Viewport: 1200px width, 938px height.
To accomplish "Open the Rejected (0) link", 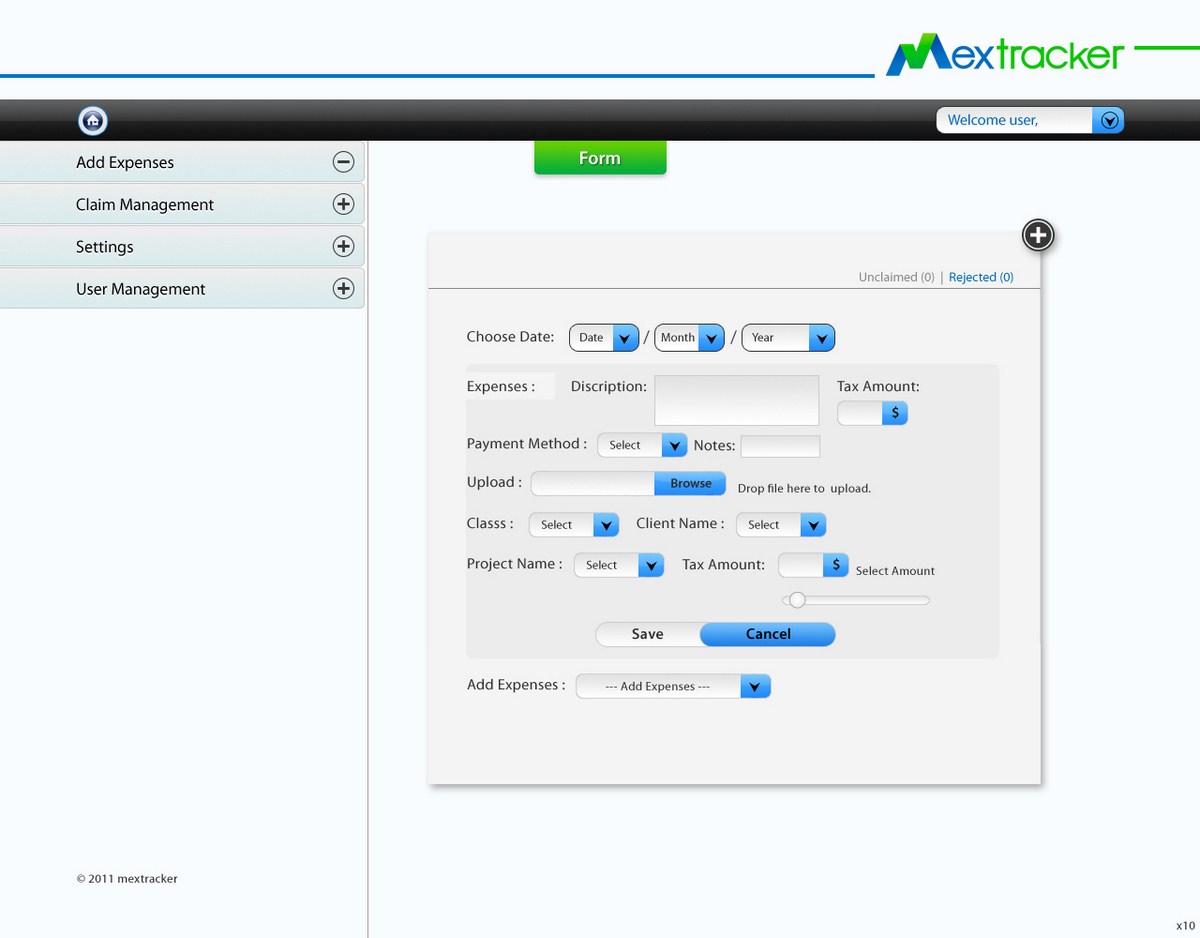I will 980,277.
